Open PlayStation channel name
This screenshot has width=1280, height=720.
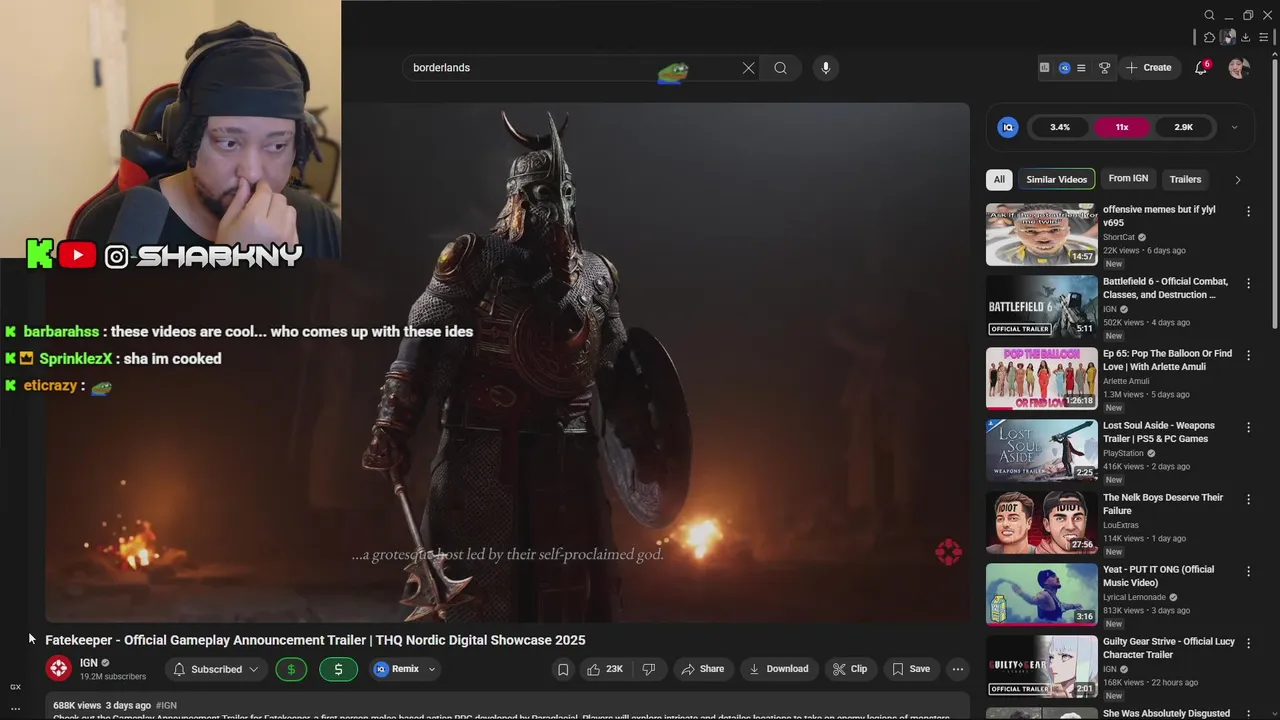pyautogui.click(x=1123, y=453)
